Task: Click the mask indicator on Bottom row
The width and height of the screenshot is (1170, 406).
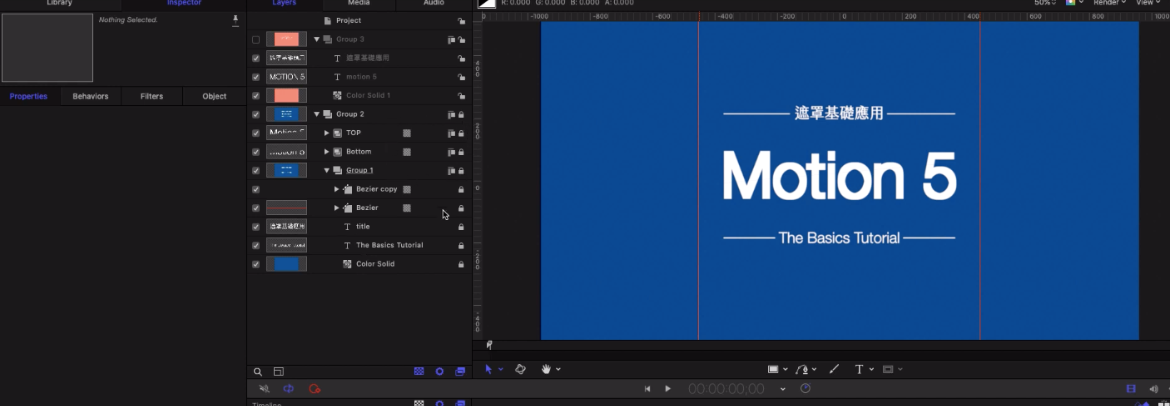Action: pos(407,152)
